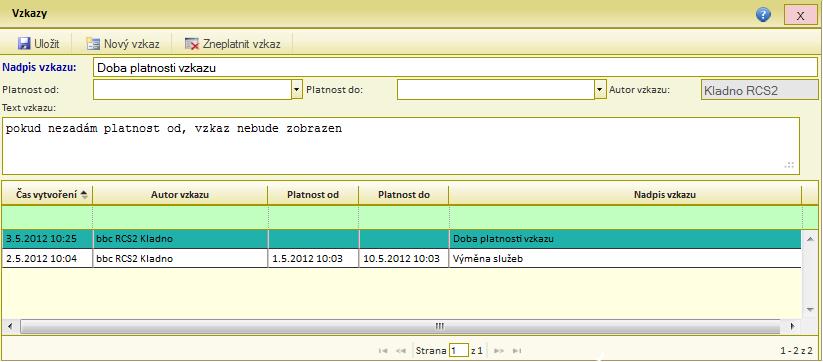
Task: Click the text area resize grip
Action: pos(789,165)
